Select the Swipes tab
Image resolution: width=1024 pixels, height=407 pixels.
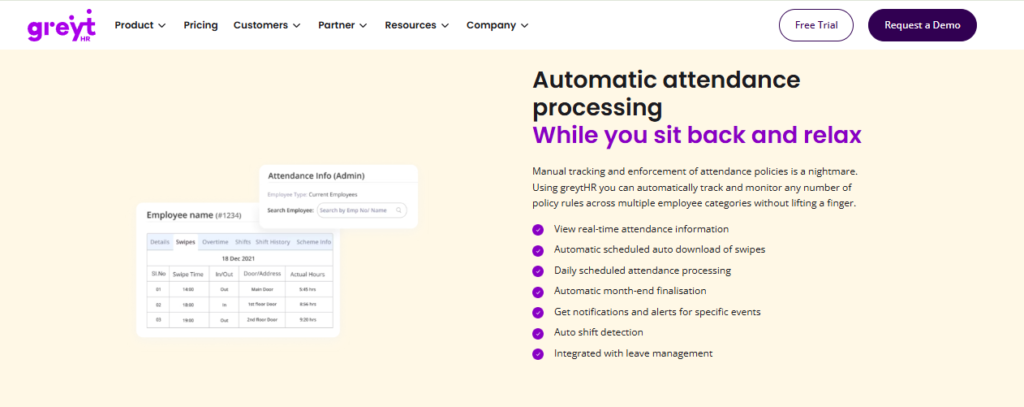185,242
